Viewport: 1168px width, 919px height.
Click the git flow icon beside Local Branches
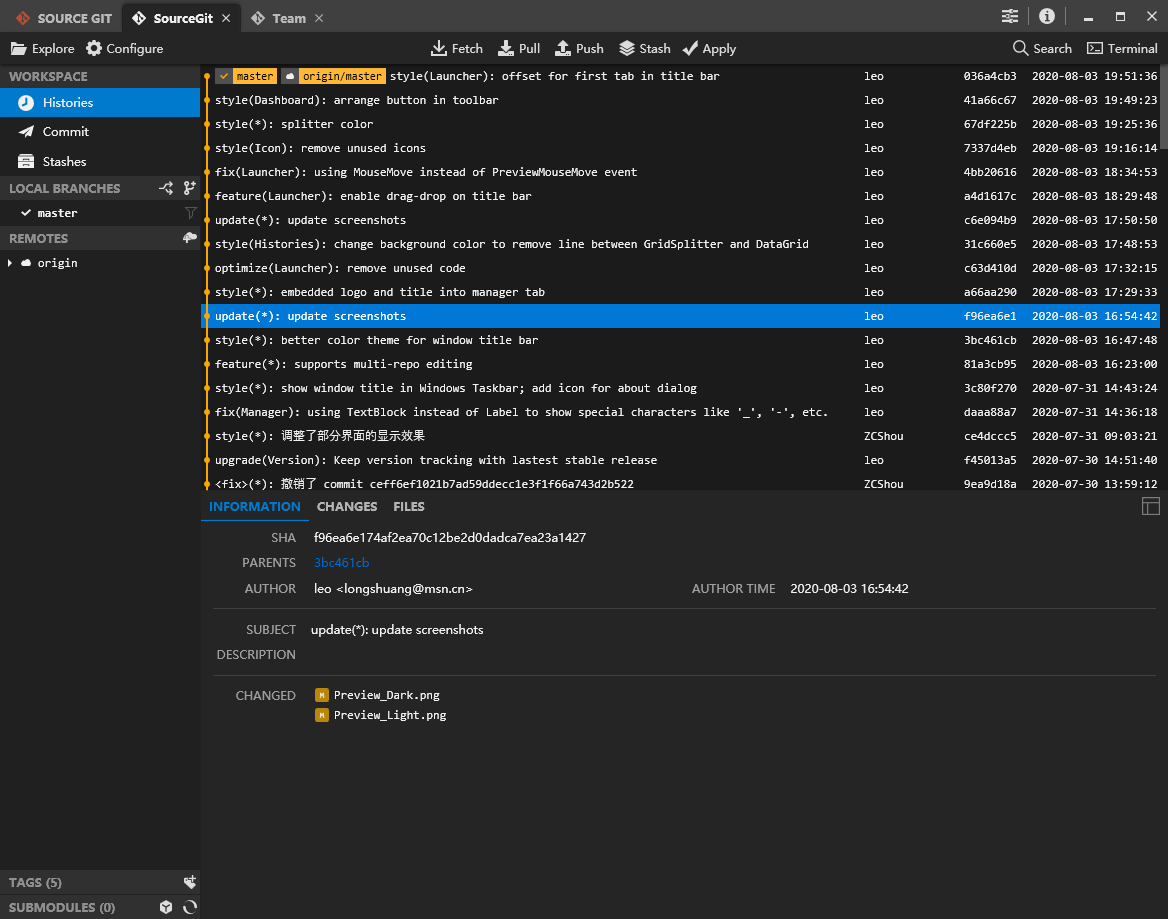[x=166, y=188]
